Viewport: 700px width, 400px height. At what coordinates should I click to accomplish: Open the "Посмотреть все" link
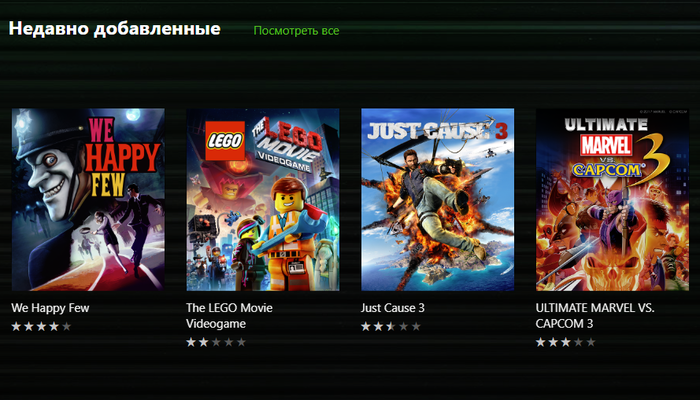(x=296, y=31)
